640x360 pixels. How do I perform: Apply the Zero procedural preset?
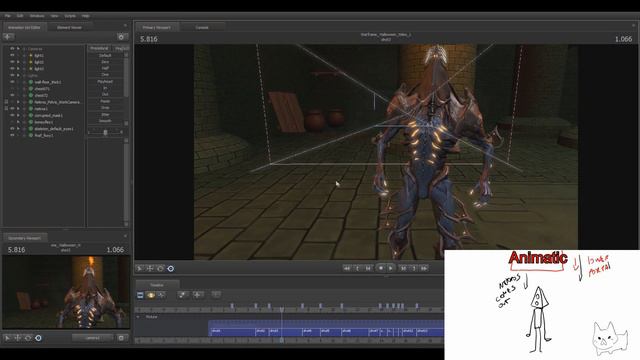(x=105, y=62)
